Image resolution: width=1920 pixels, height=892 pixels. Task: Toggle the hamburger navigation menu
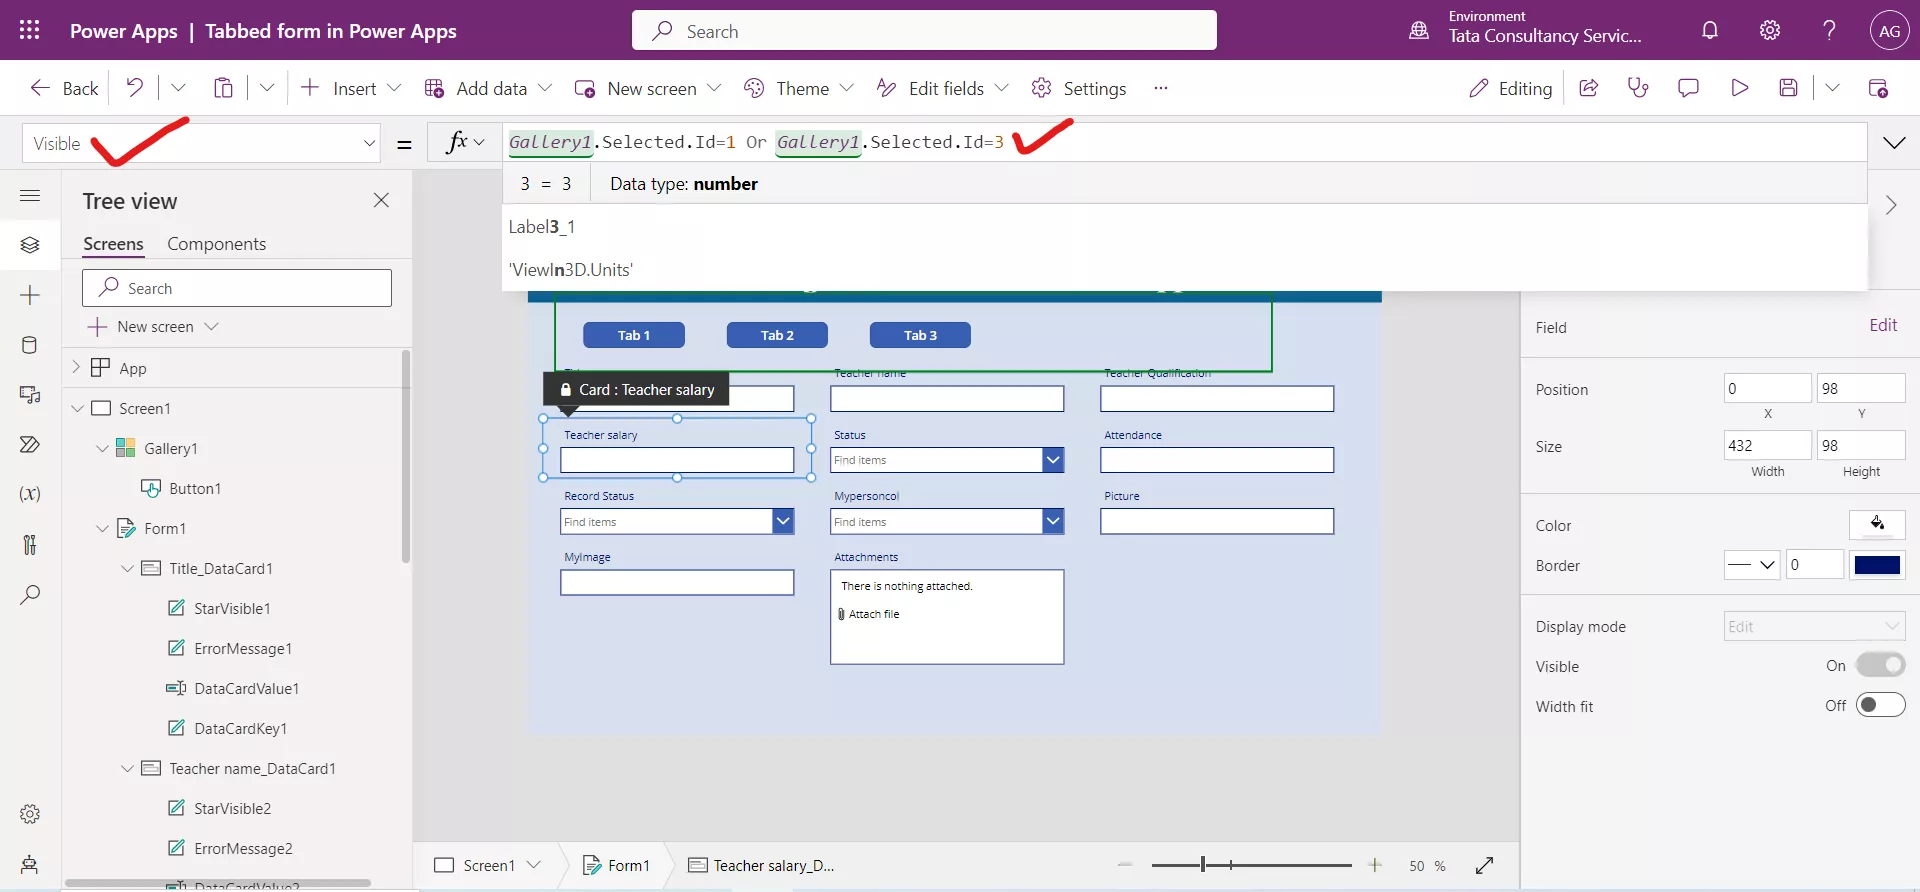pos(30,196)
